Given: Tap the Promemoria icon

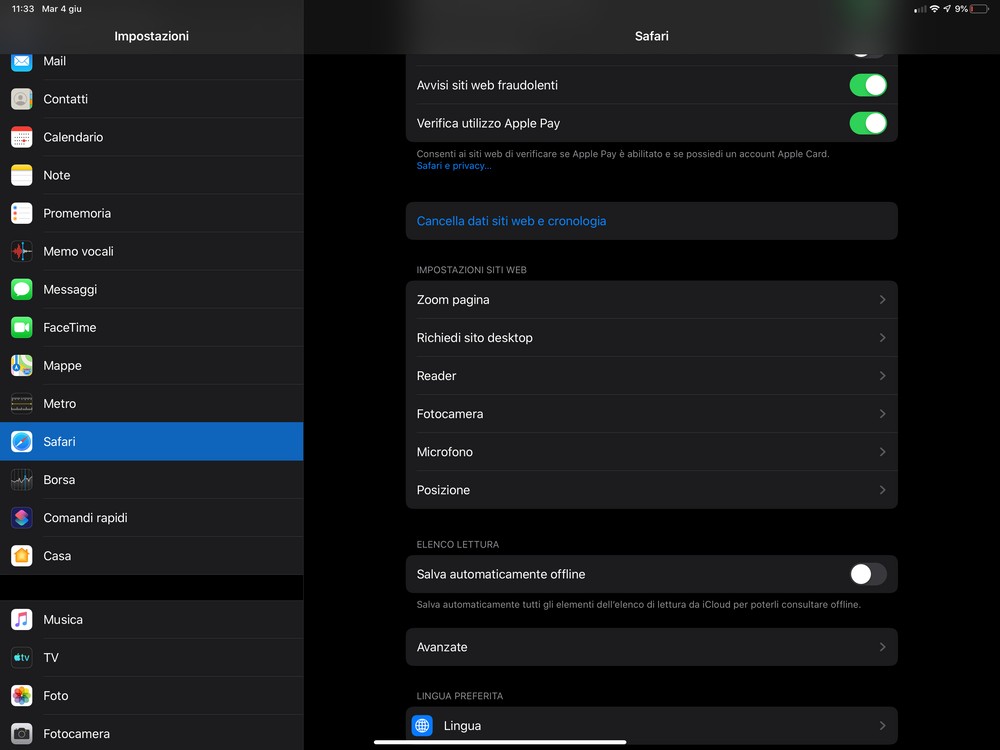Looking at the screenshot, I should tap(22, 213).
